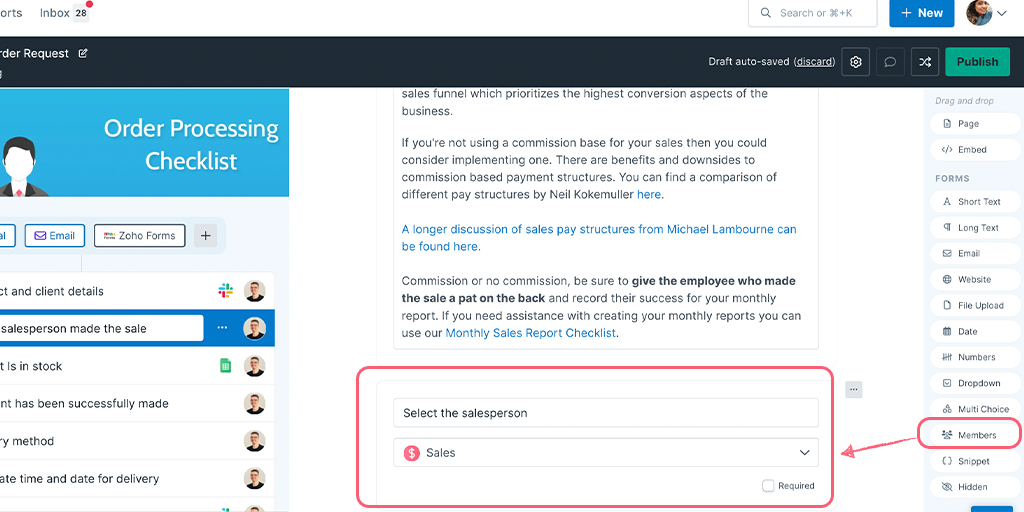Open the three-dot menu beside the salesperson field
1024x512 pixels.
[x=854, y=389]
